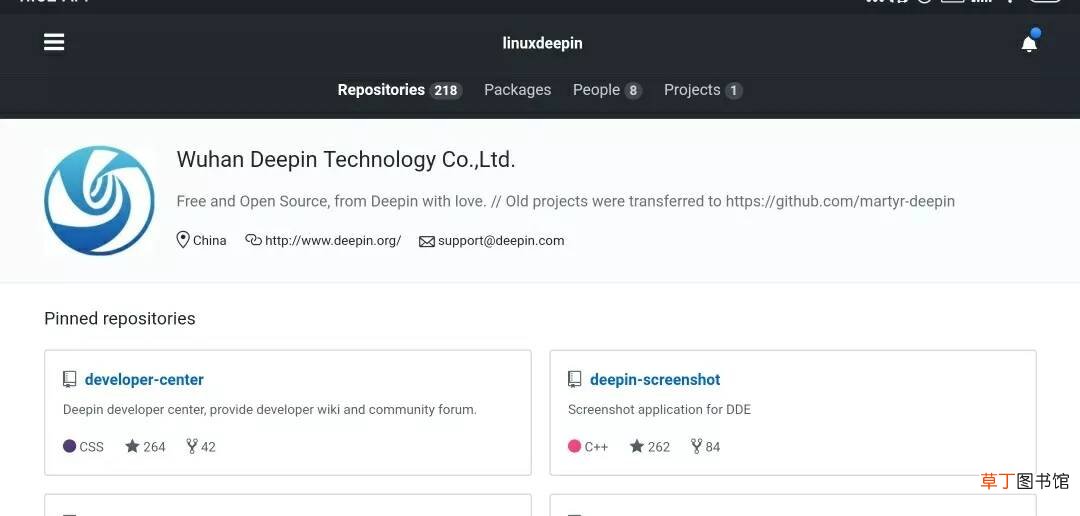Screen dimensions: 1080x516
Task: Click repo book icon next to developer-center
Action: tap(69, 379)
